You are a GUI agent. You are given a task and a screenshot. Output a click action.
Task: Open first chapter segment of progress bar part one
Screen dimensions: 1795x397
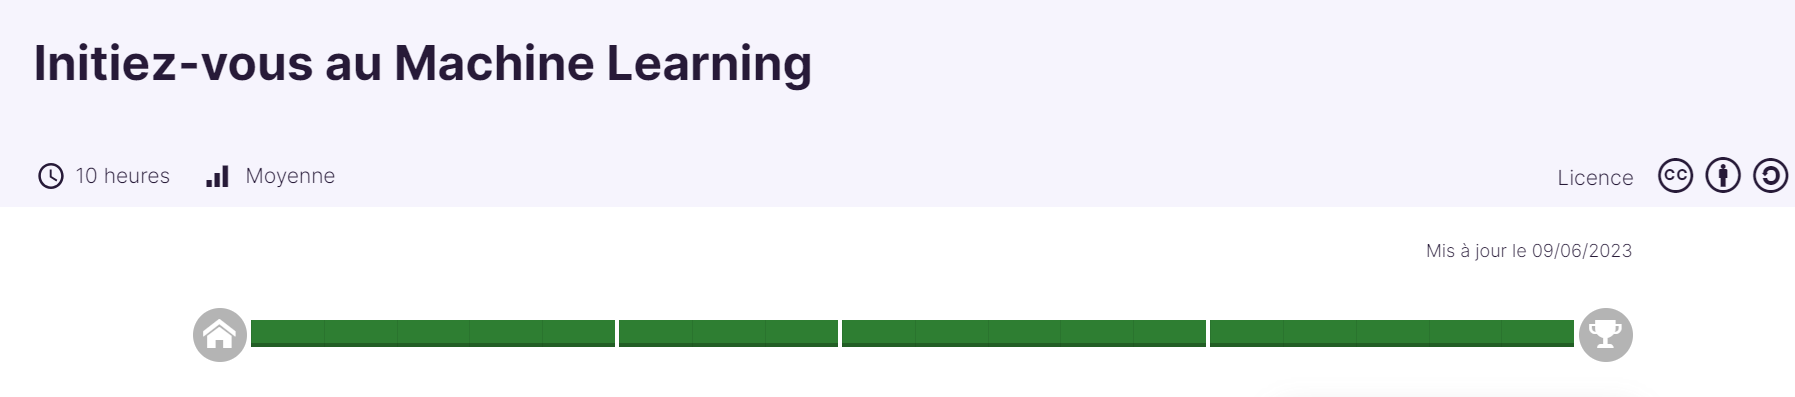[x=287, y=333]
